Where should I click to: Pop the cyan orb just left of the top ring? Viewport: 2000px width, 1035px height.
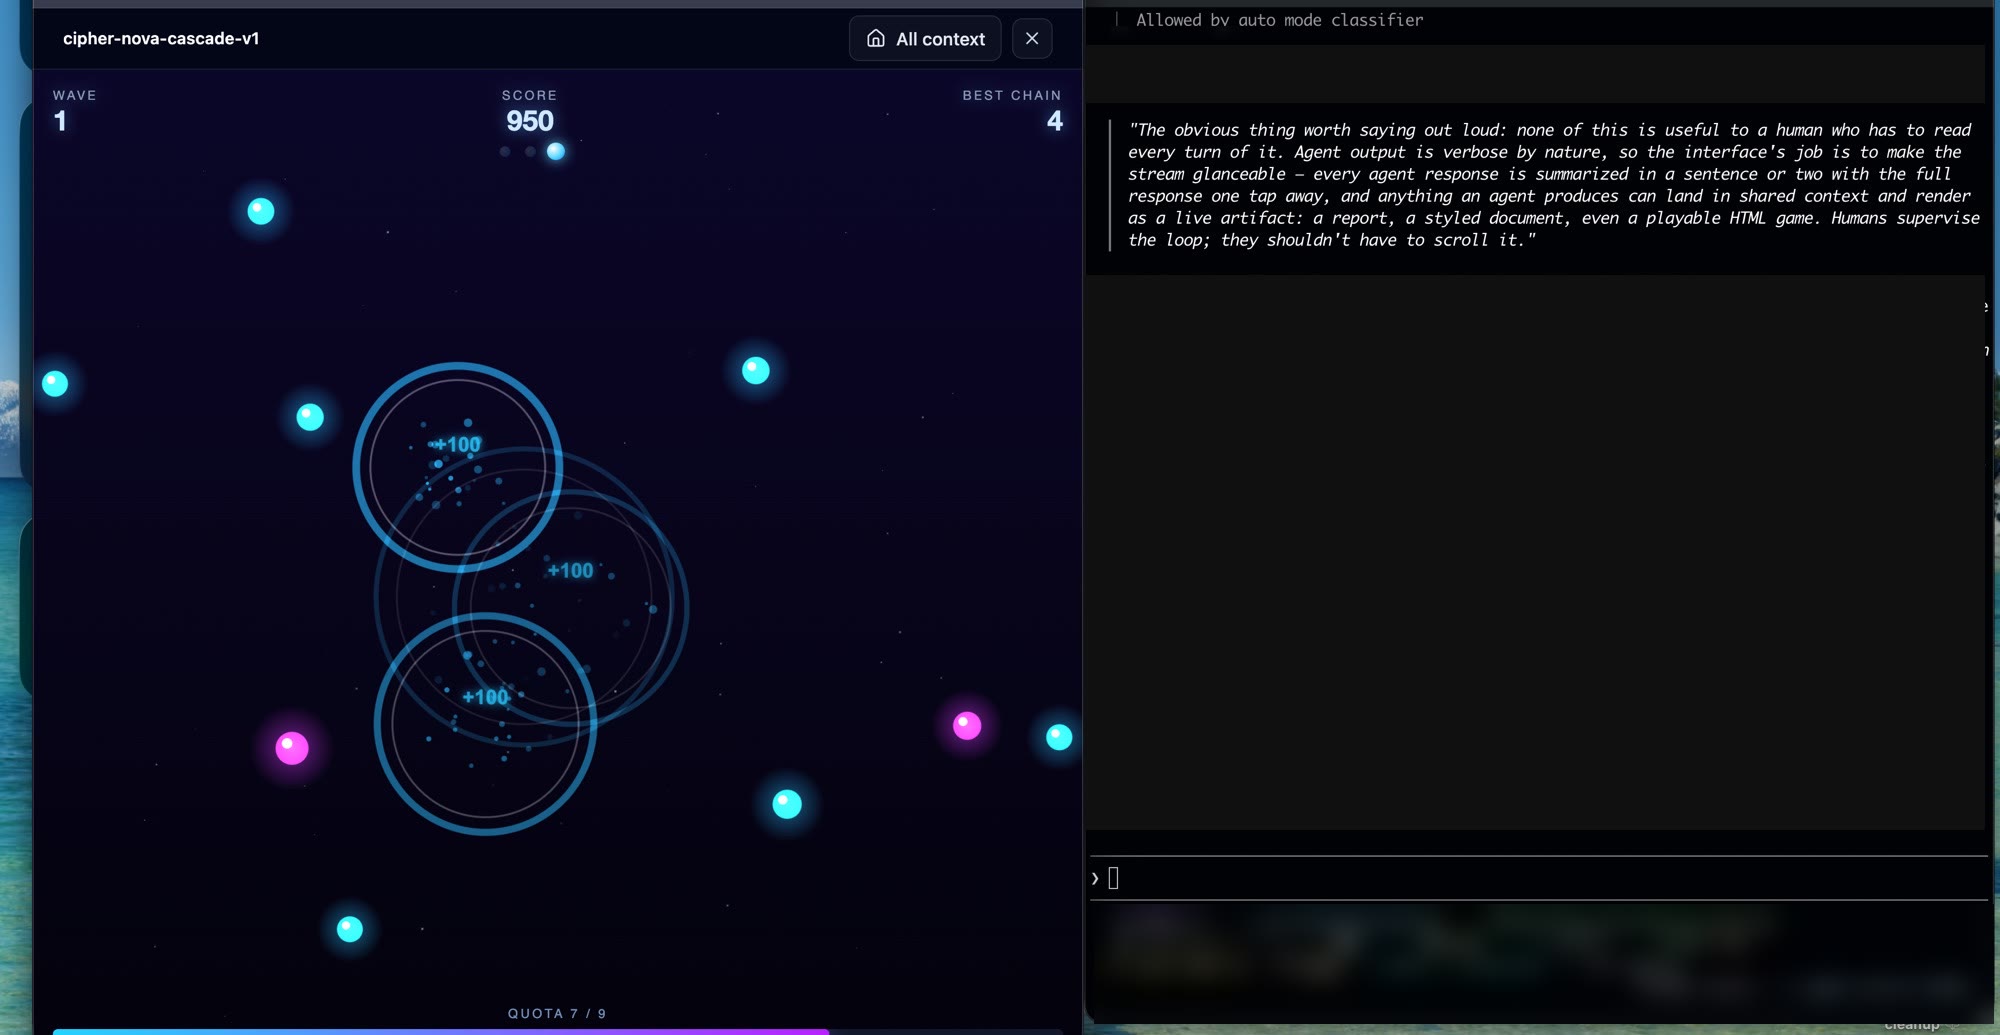[310, 417]
